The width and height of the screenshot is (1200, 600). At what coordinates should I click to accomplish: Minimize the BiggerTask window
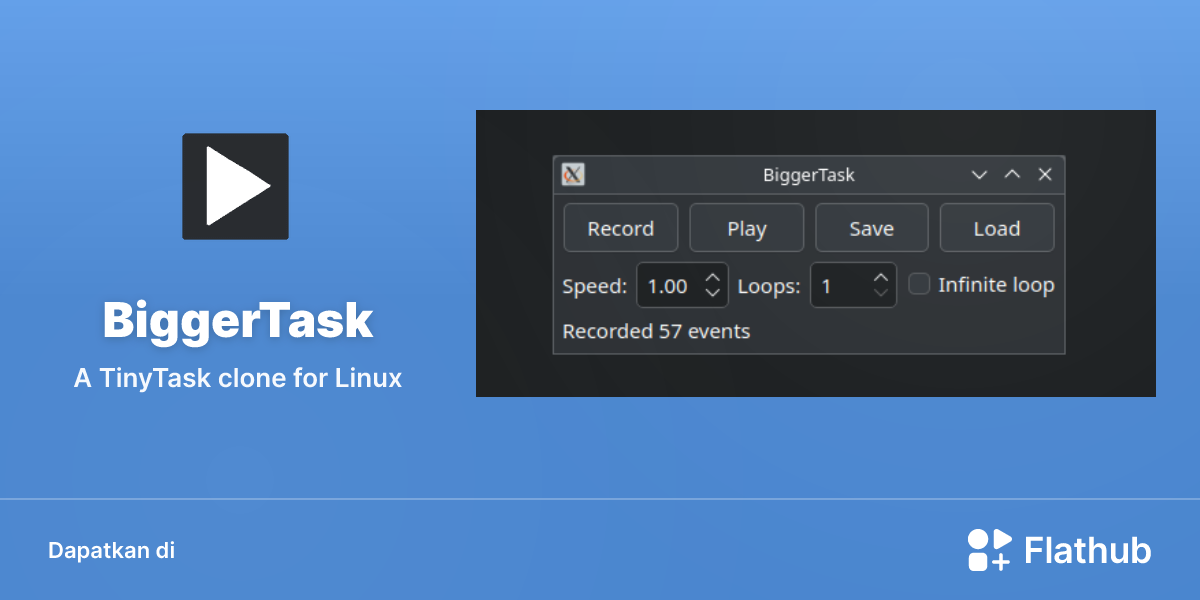pyautogui.click(x=980, y=174)
